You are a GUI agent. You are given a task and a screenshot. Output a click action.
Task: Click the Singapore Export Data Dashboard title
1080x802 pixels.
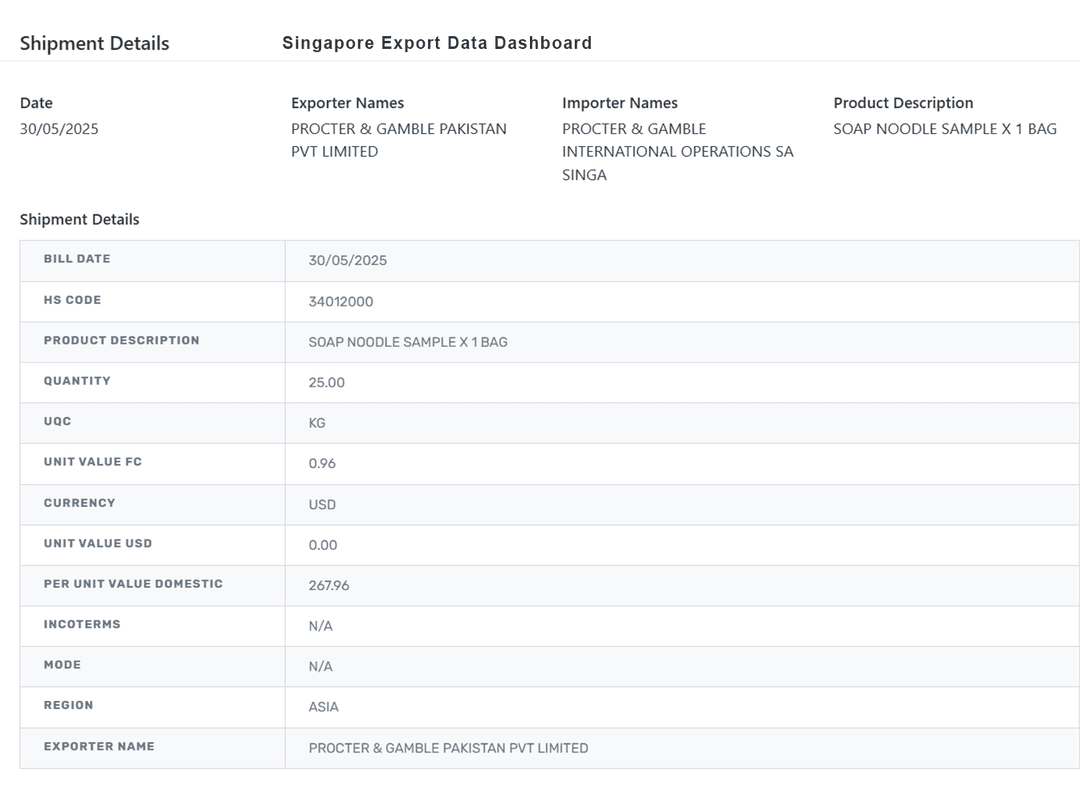(437, 43)
